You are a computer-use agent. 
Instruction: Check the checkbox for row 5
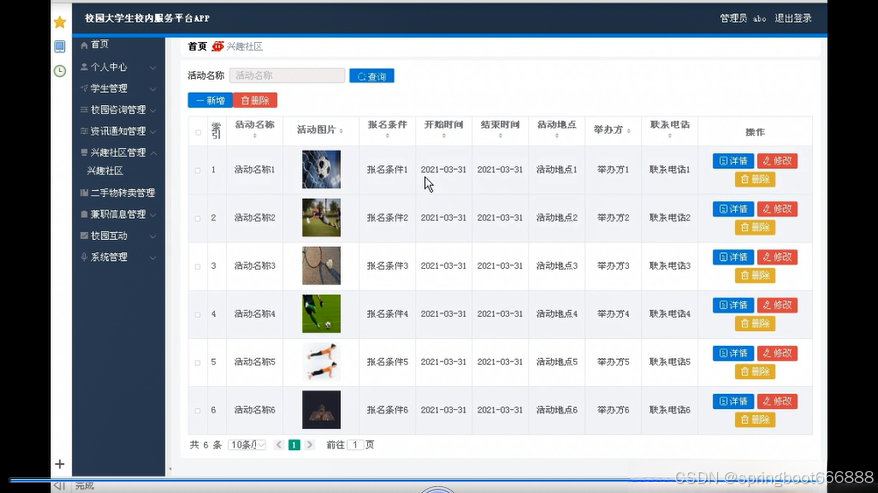(198, 363)
